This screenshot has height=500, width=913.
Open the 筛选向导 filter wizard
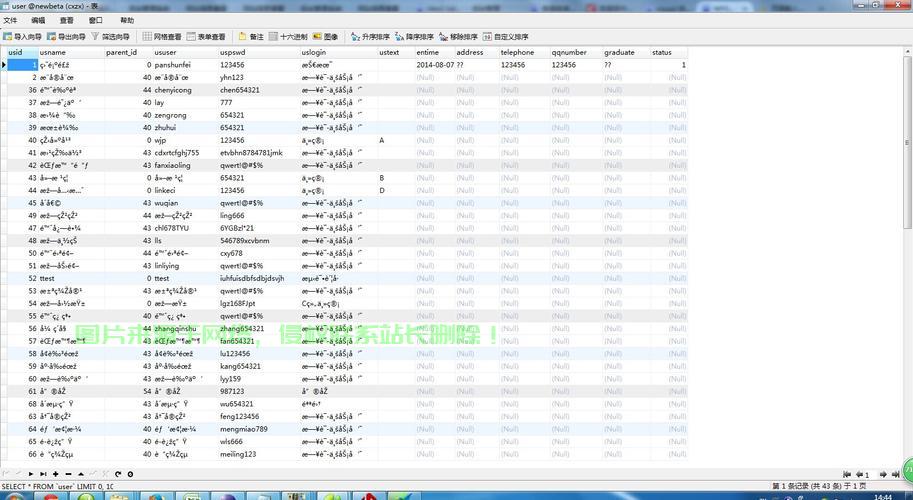pyautogui.click(x=111, y=37)
